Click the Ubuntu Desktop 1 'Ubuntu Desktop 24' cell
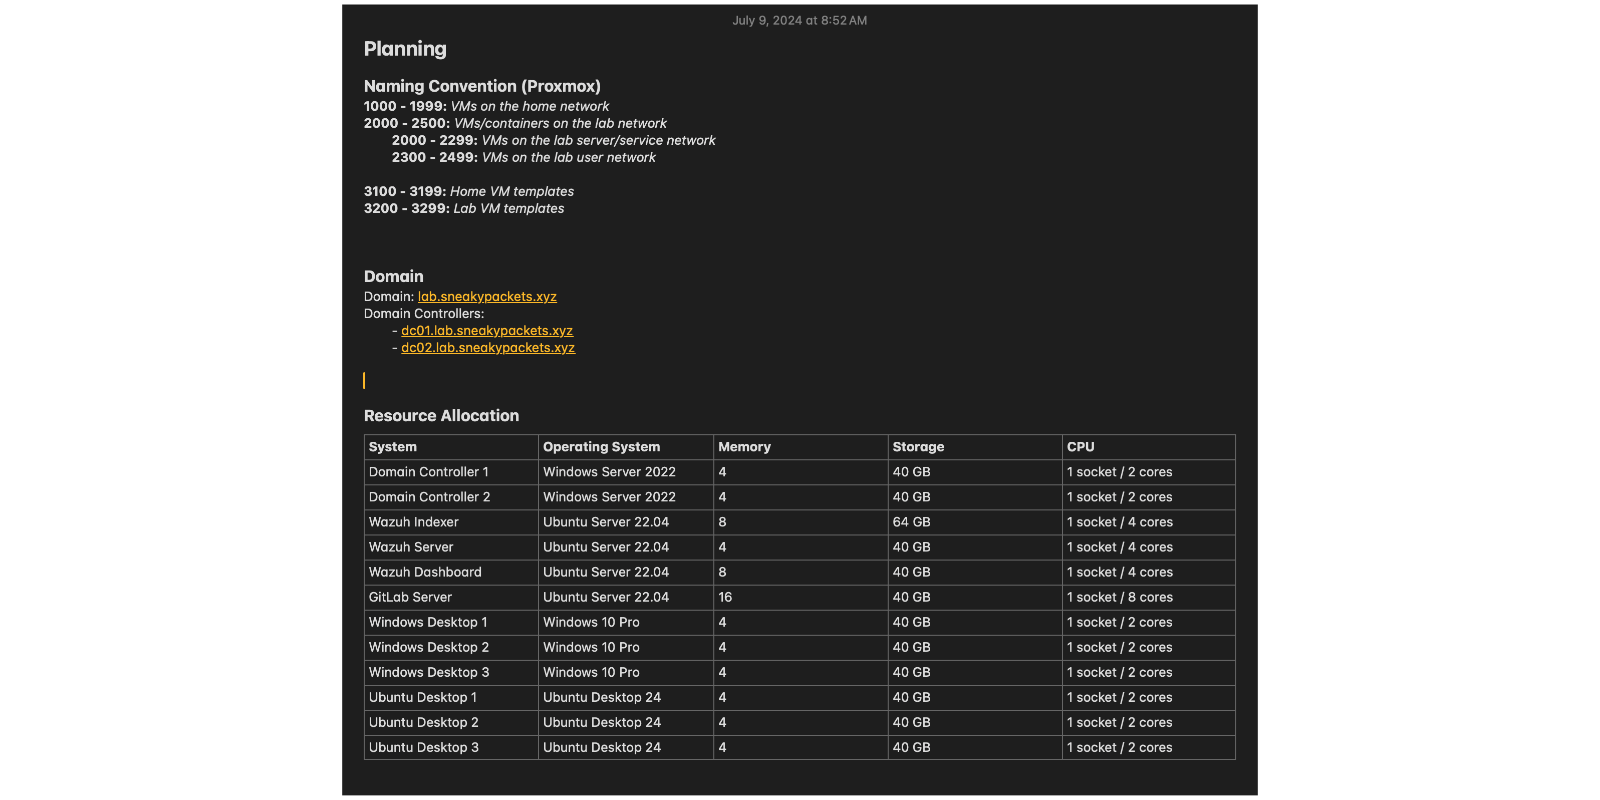 point(626,697)
